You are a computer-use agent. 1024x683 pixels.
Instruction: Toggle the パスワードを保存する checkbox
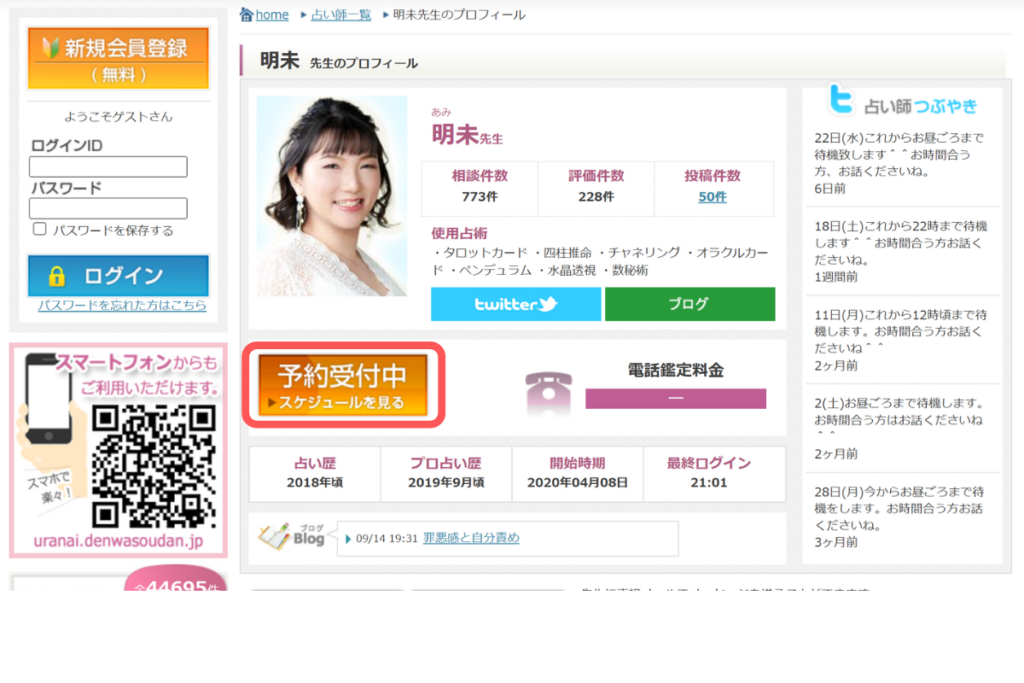point(40,229)
